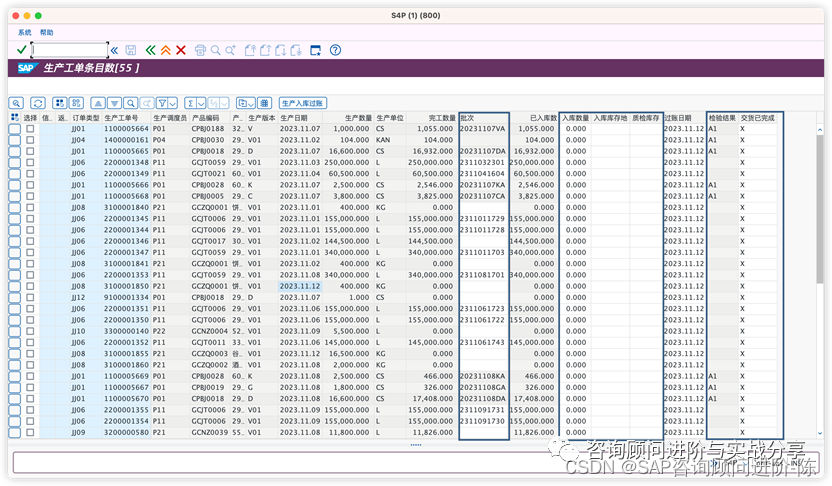Open the Filter dropdown arrow

pyautogui.click(x=173, y=103)
